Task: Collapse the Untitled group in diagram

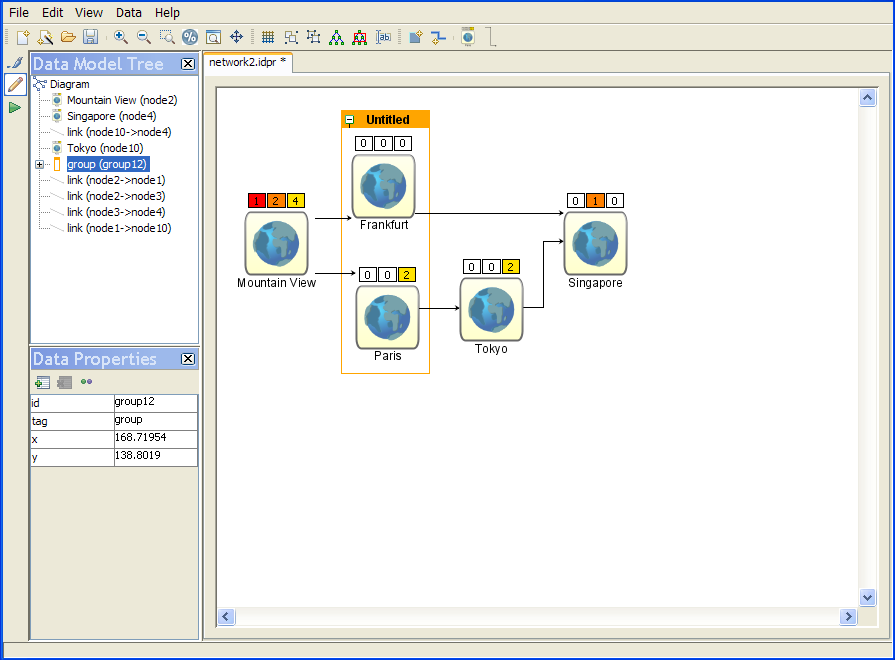Action: [x=350, y=120]
